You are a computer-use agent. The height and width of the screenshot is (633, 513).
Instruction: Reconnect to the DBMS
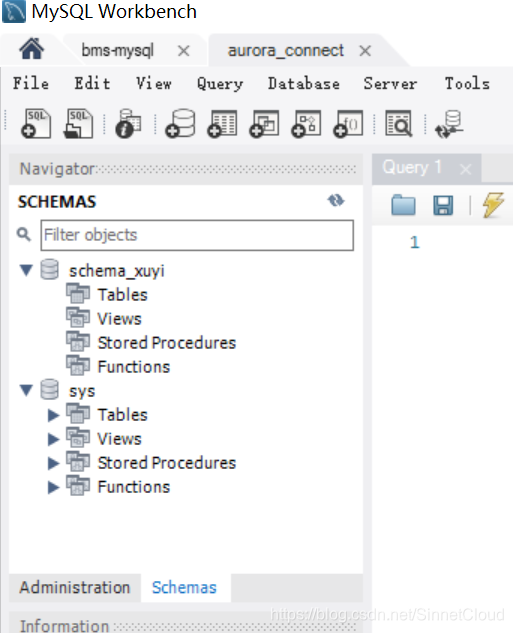[449, 124]
